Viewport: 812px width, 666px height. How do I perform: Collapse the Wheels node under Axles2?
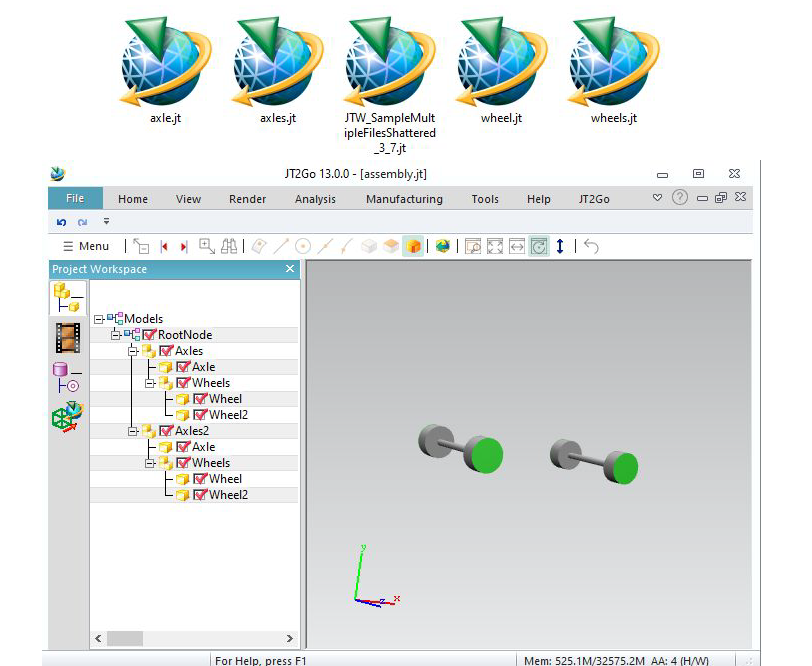point(148,463)
